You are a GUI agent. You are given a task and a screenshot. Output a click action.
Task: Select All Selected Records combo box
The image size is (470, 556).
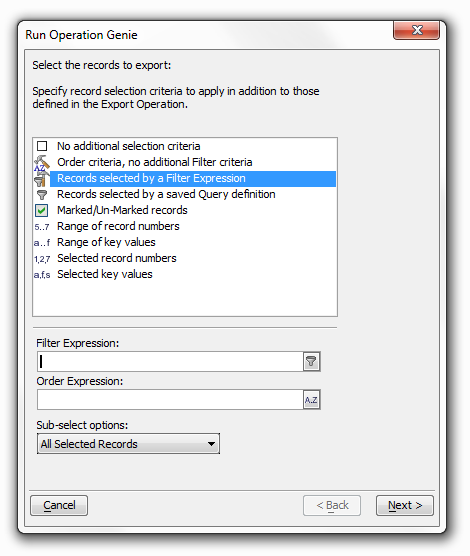(x=128, y=444)
